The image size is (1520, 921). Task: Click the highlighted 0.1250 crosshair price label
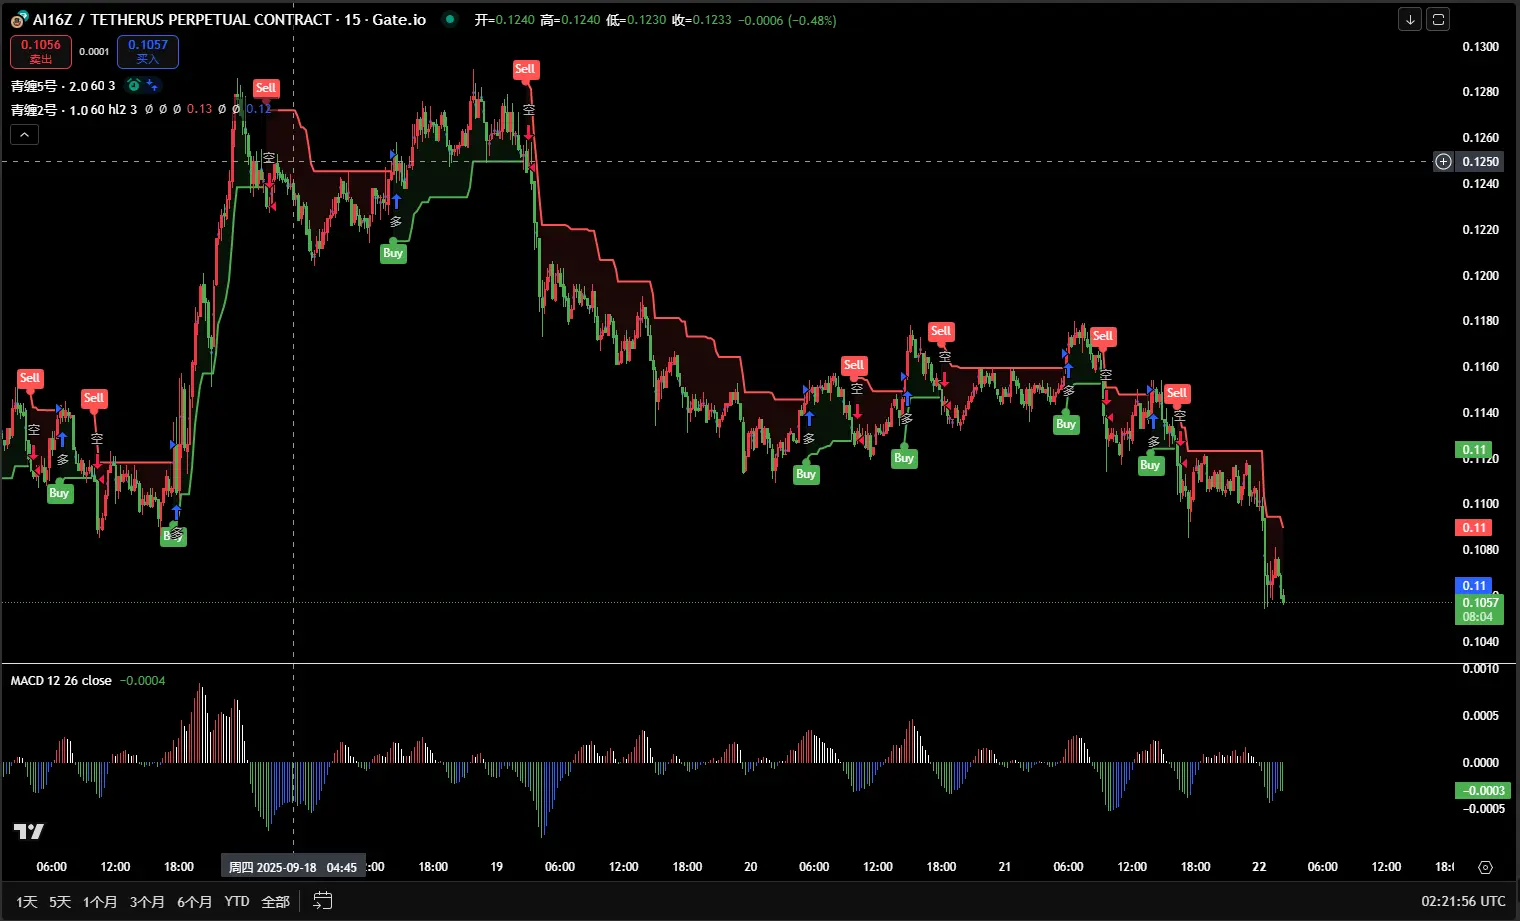coord(1480,161)
